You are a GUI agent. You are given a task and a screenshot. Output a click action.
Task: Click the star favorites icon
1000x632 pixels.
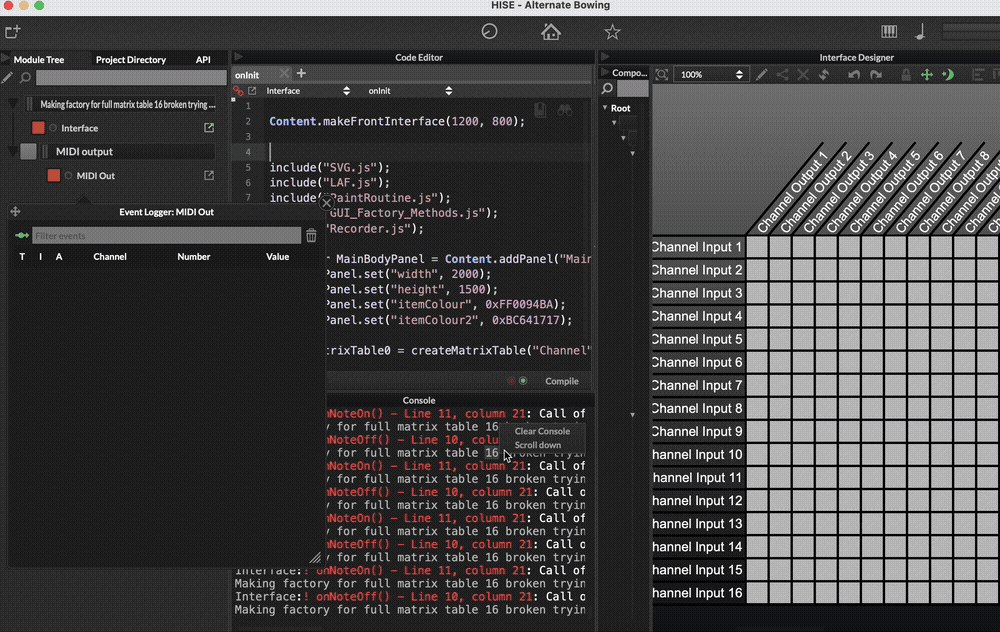point(612,31)
